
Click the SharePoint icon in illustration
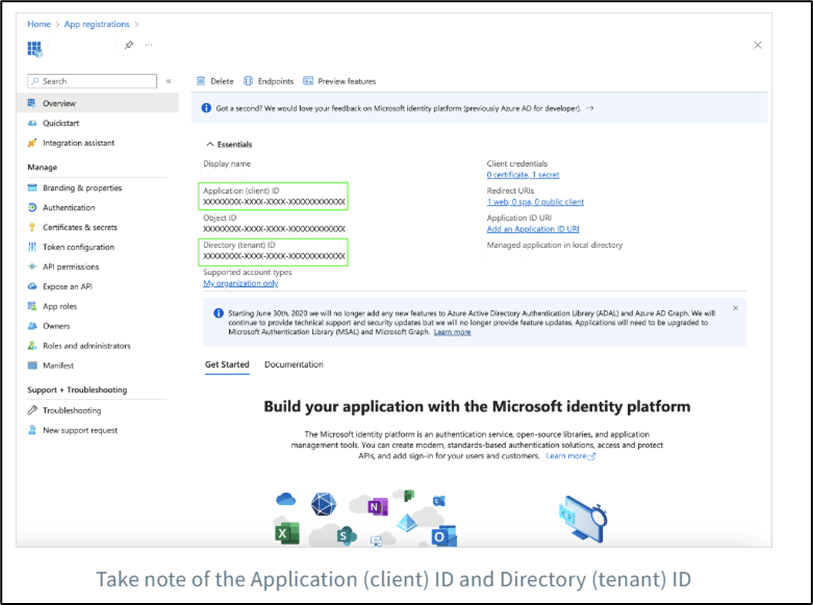pos(345,535)
